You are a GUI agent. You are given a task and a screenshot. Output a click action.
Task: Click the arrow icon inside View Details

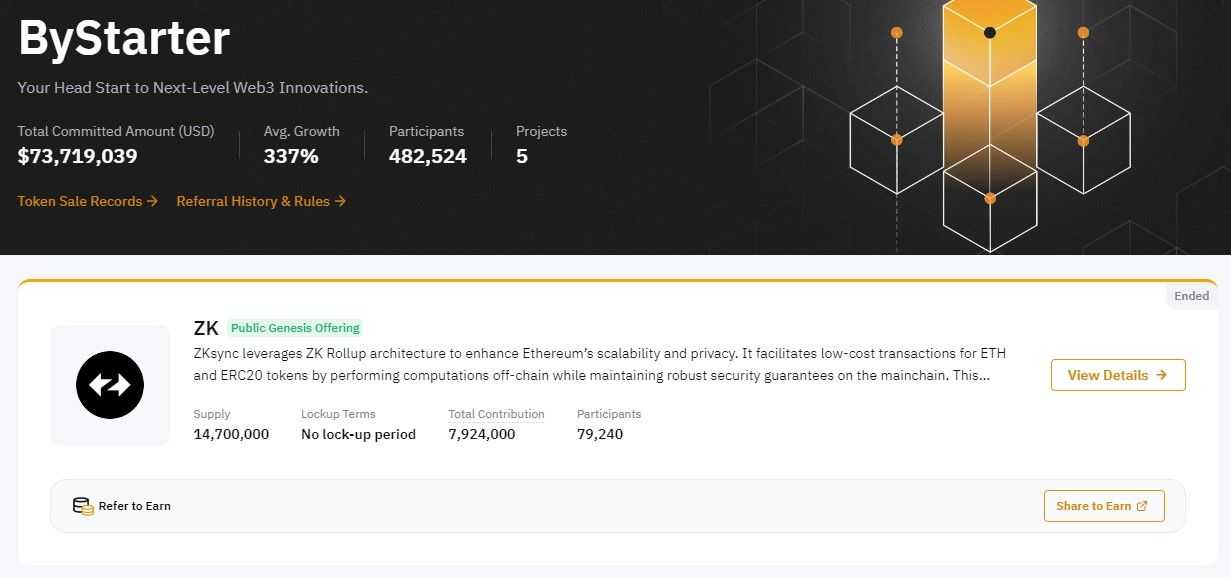point(1161,375)
